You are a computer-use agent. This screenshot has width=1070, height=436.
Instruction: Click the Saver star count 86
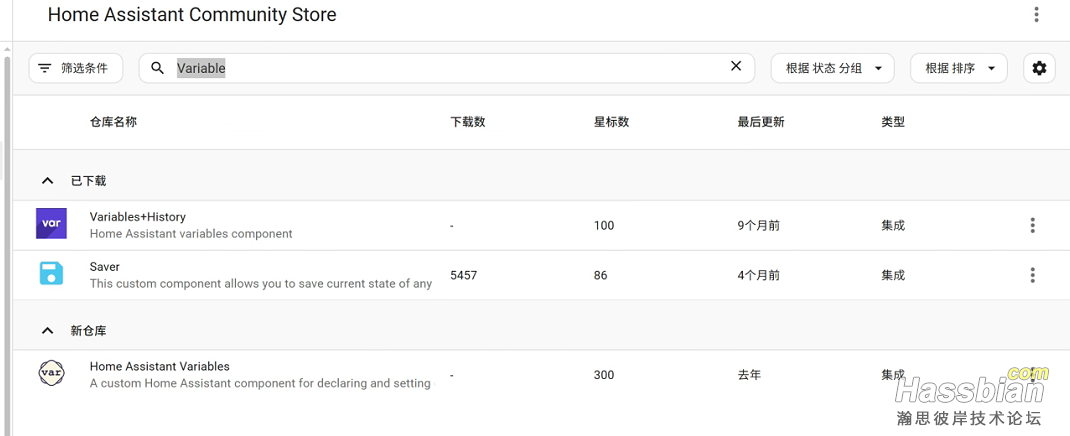[601, 276]
